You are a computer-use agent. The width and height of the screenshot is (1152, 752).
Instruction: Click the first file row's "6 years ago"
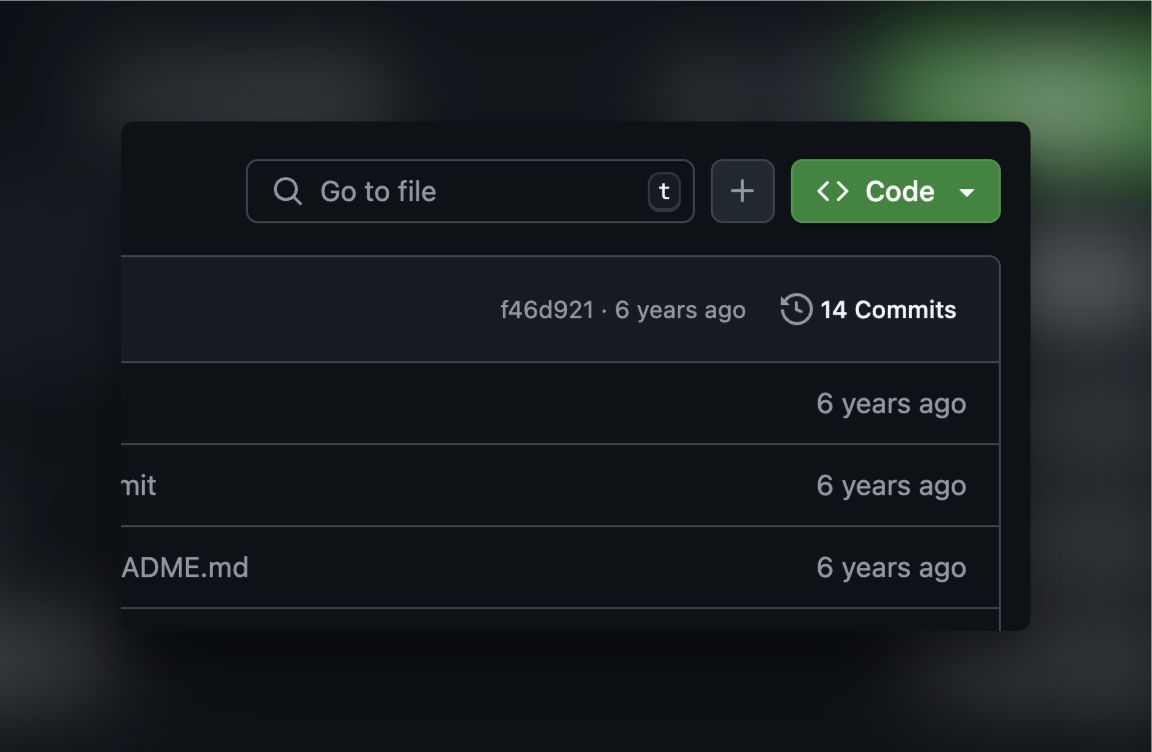[891, 404]
